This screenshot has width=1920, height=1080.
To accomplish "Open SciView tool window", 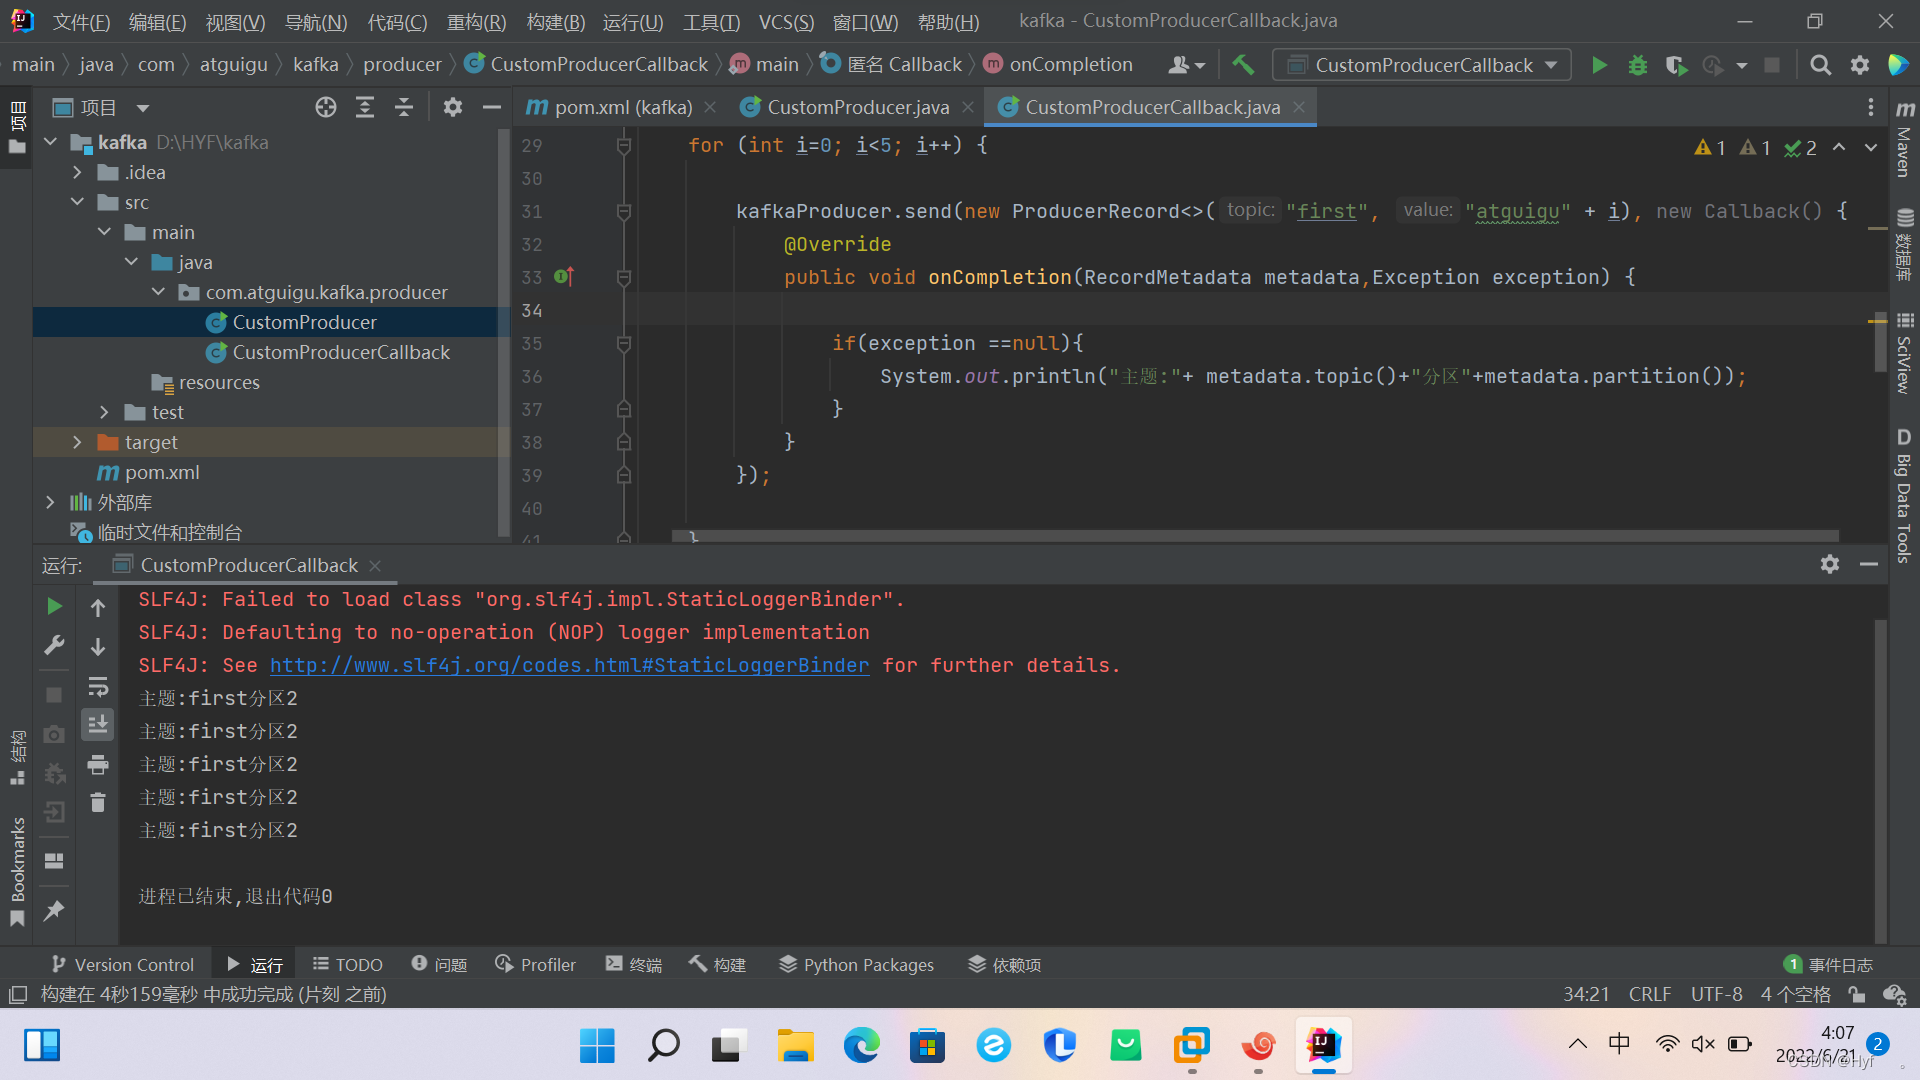I will coord(1905,353).
